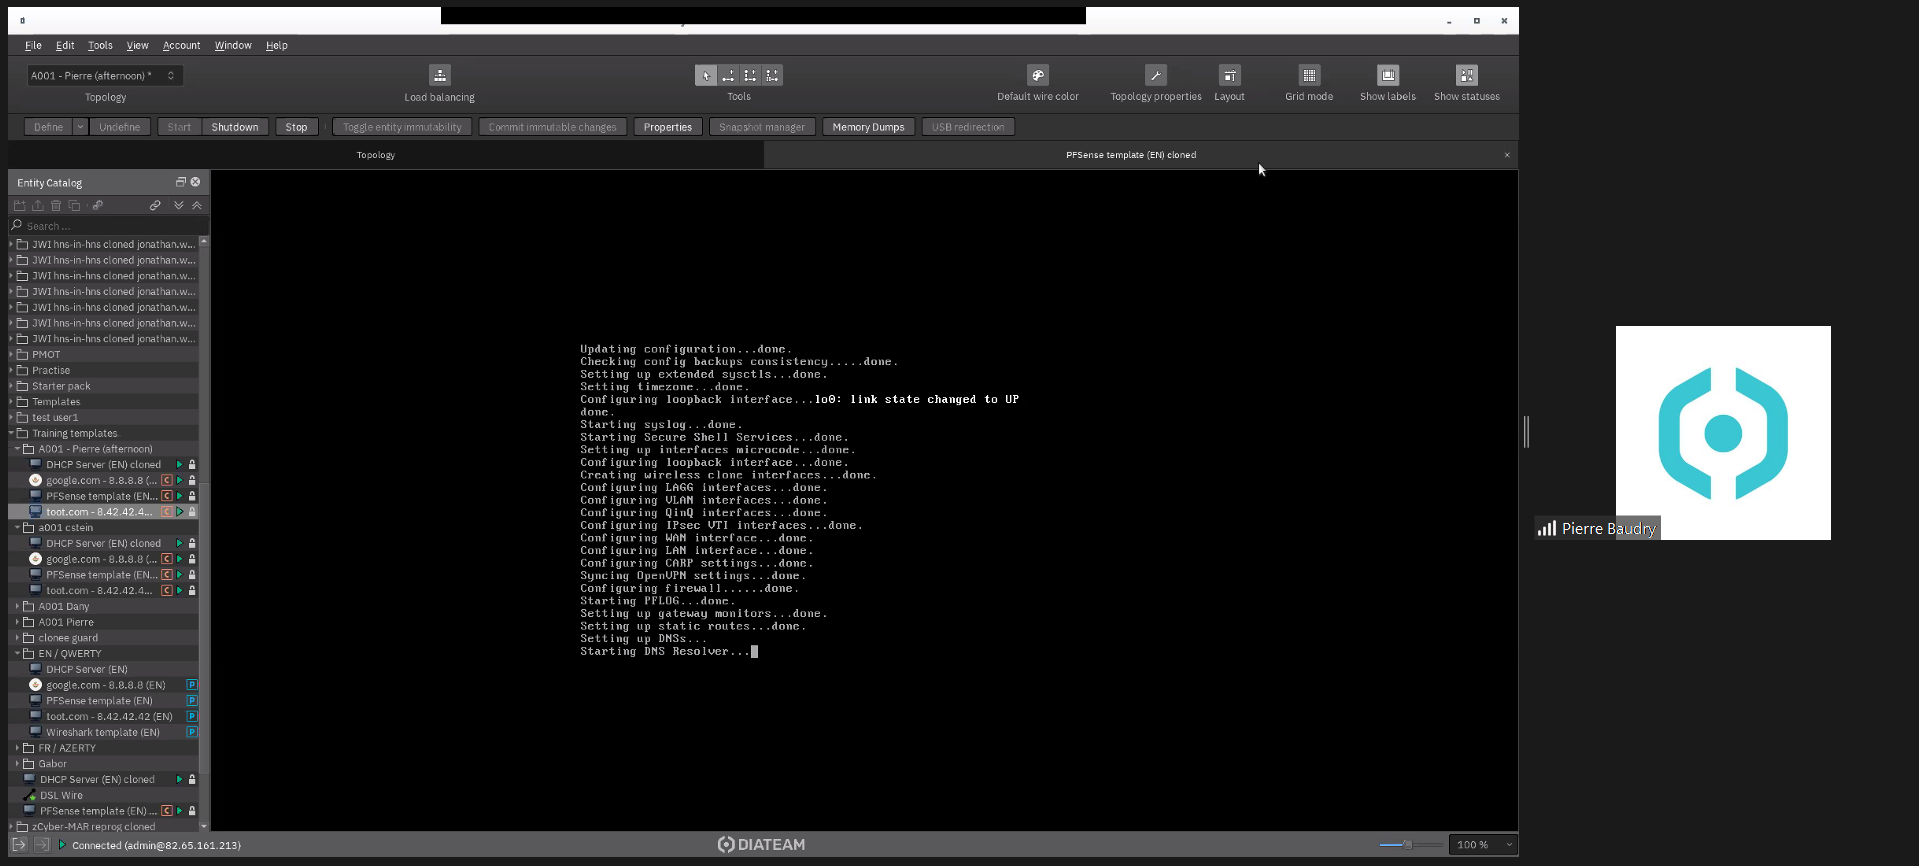
Task: Open Topology properties wrench icon
Action: 1155,76
